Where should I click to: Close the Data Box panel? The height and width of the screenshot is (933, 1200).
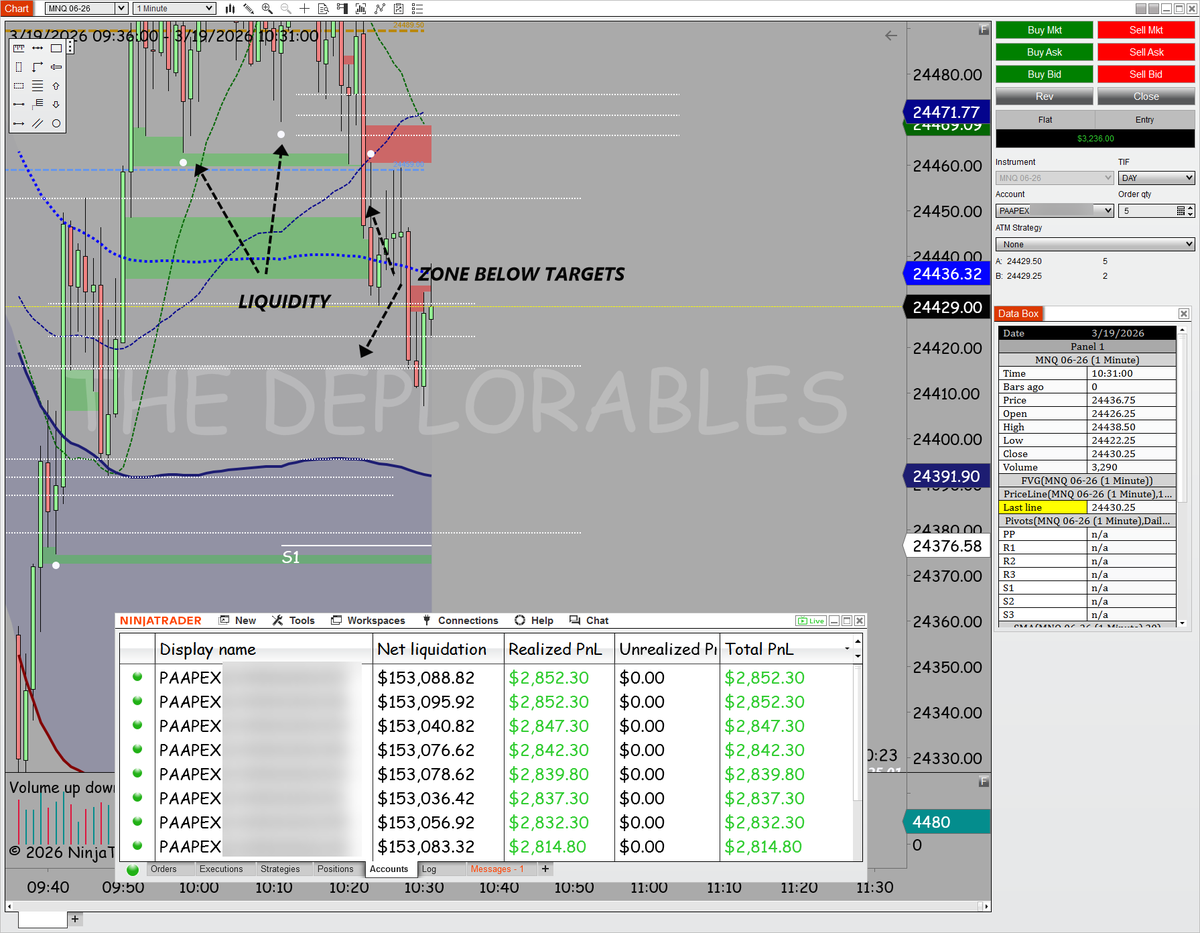pos(1184,313)
